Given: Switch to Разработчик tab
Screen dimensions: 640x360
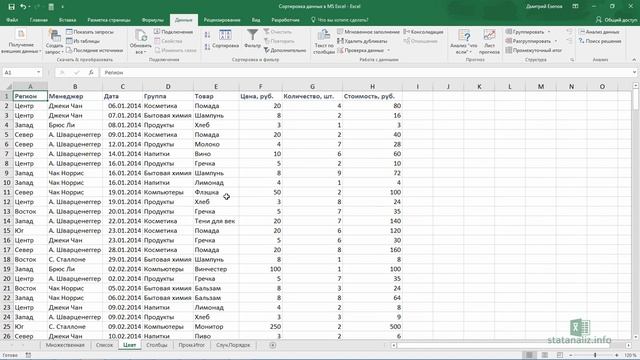Looking at the screenshot, I should [285, 20].
